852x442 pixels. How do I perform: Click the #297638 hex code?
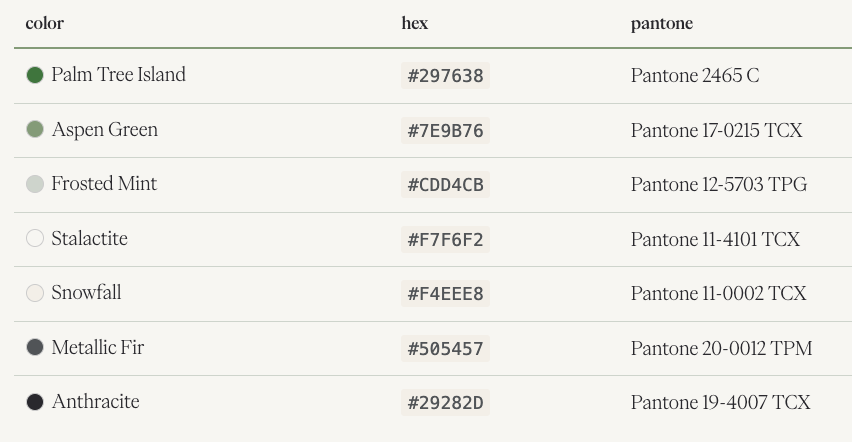pos(445,76)
